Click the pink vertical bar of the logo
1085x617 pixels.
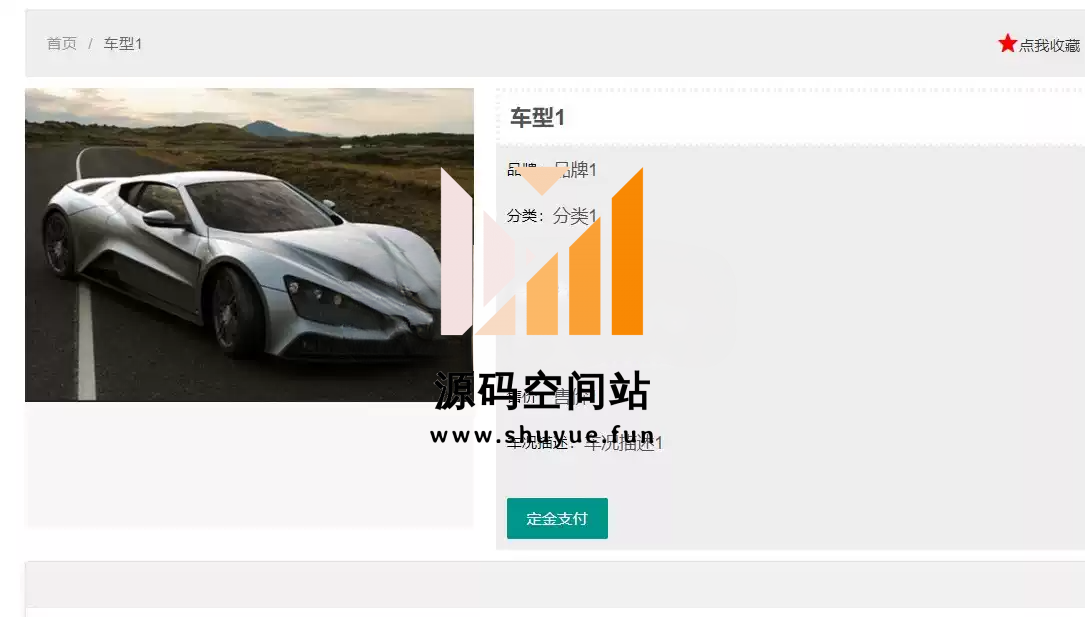point(456,252)
